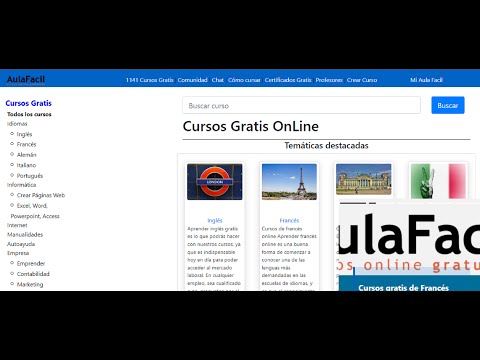Click the Reichstag building thumbnail
Screen dimensions: 480x360
click(x=364, y=179)
